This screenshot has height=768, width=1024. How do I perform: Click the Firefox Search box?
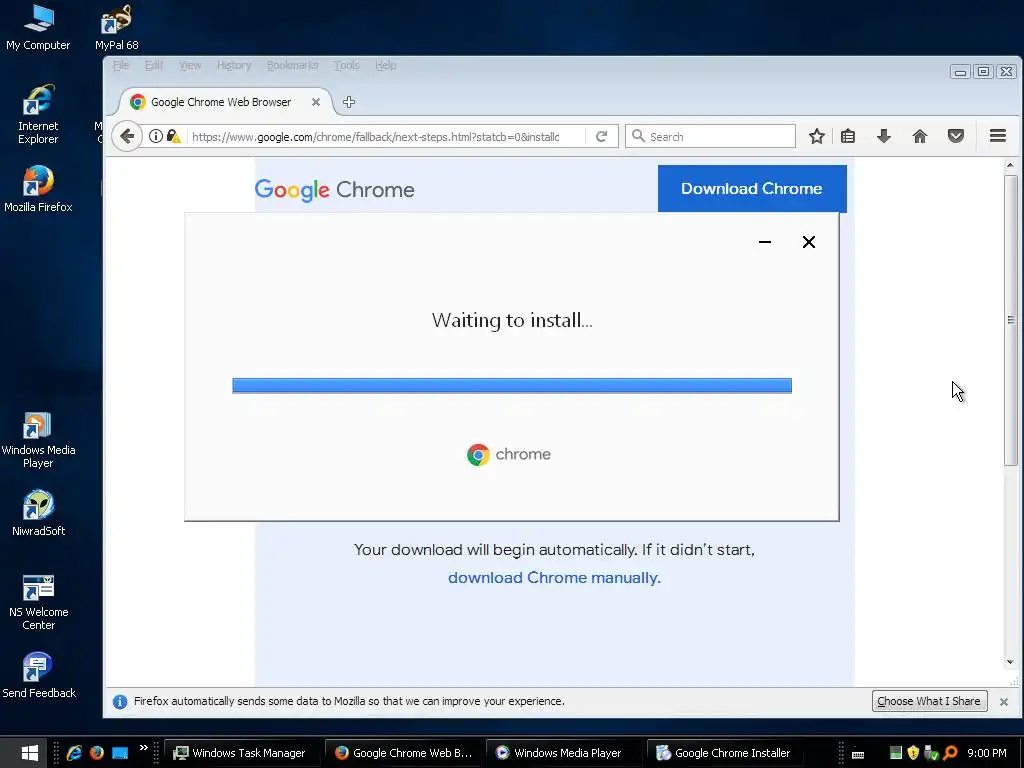tap(710, 136)
